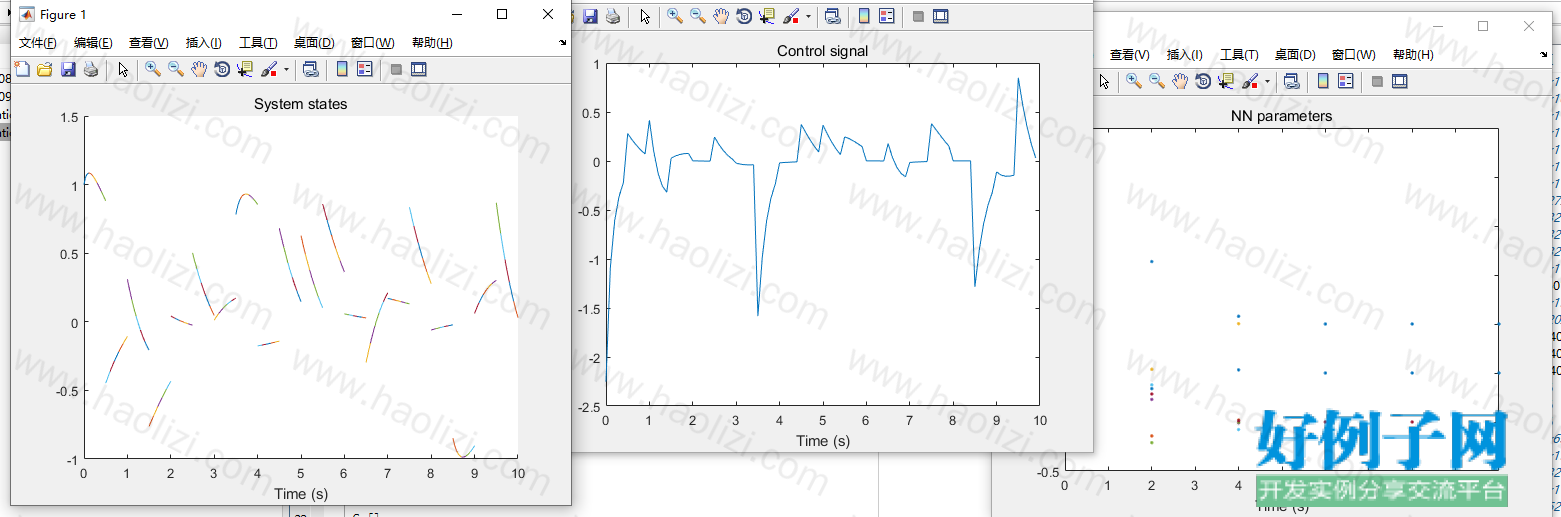The width and height of the screenshot is (1561, 517).
Task: Brush dropdown arrow in NN parameters window toolbar
Action: (x=1267, y=82)
